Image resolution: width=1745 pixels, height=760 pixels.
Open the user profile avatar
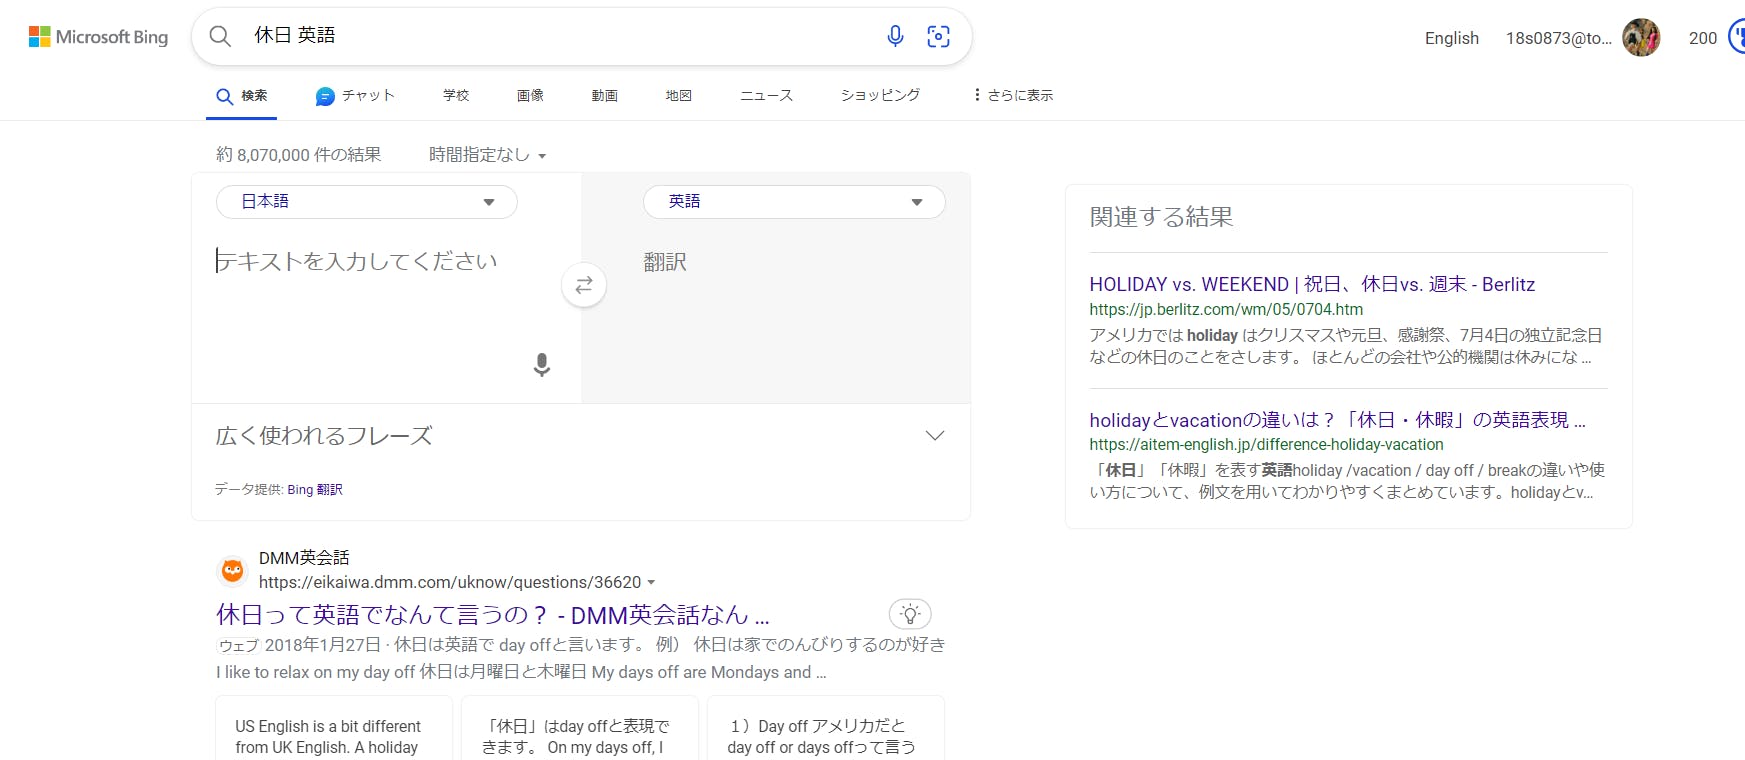[x=1640, y=38]
